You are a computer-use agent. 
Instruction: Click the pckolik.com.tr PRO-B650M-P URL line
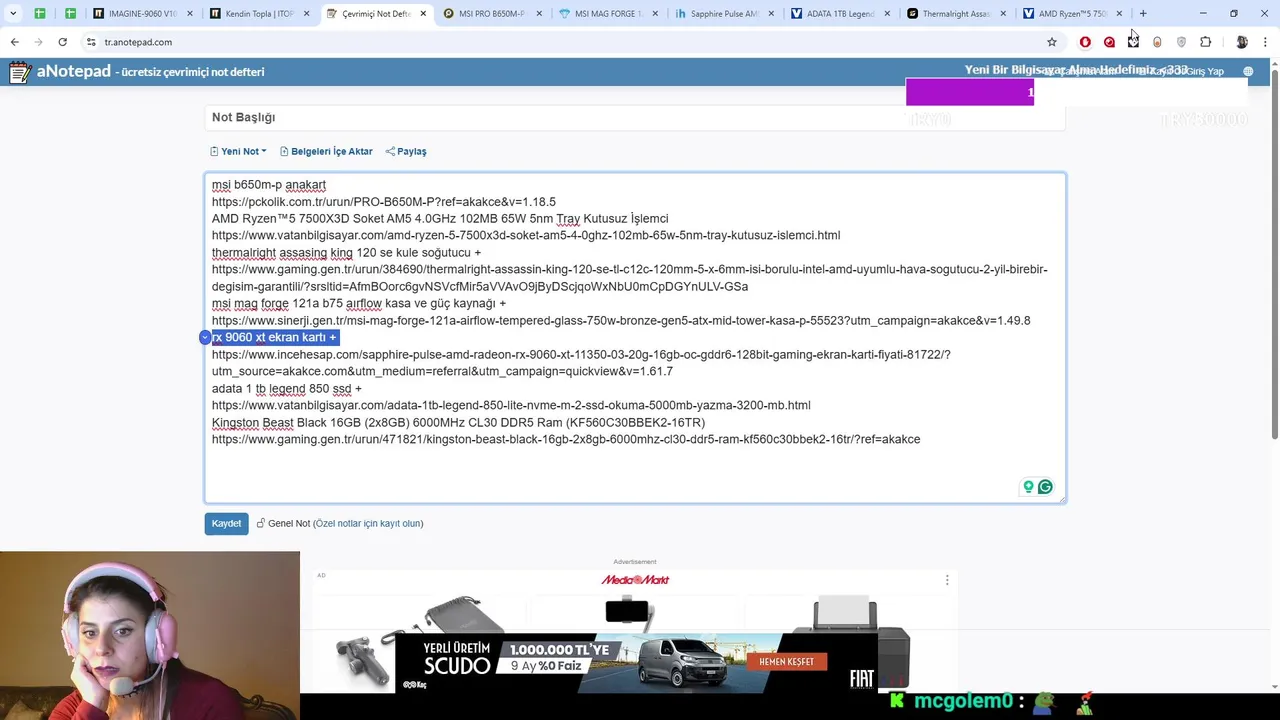pyautogui.click(x=383, y=202)
